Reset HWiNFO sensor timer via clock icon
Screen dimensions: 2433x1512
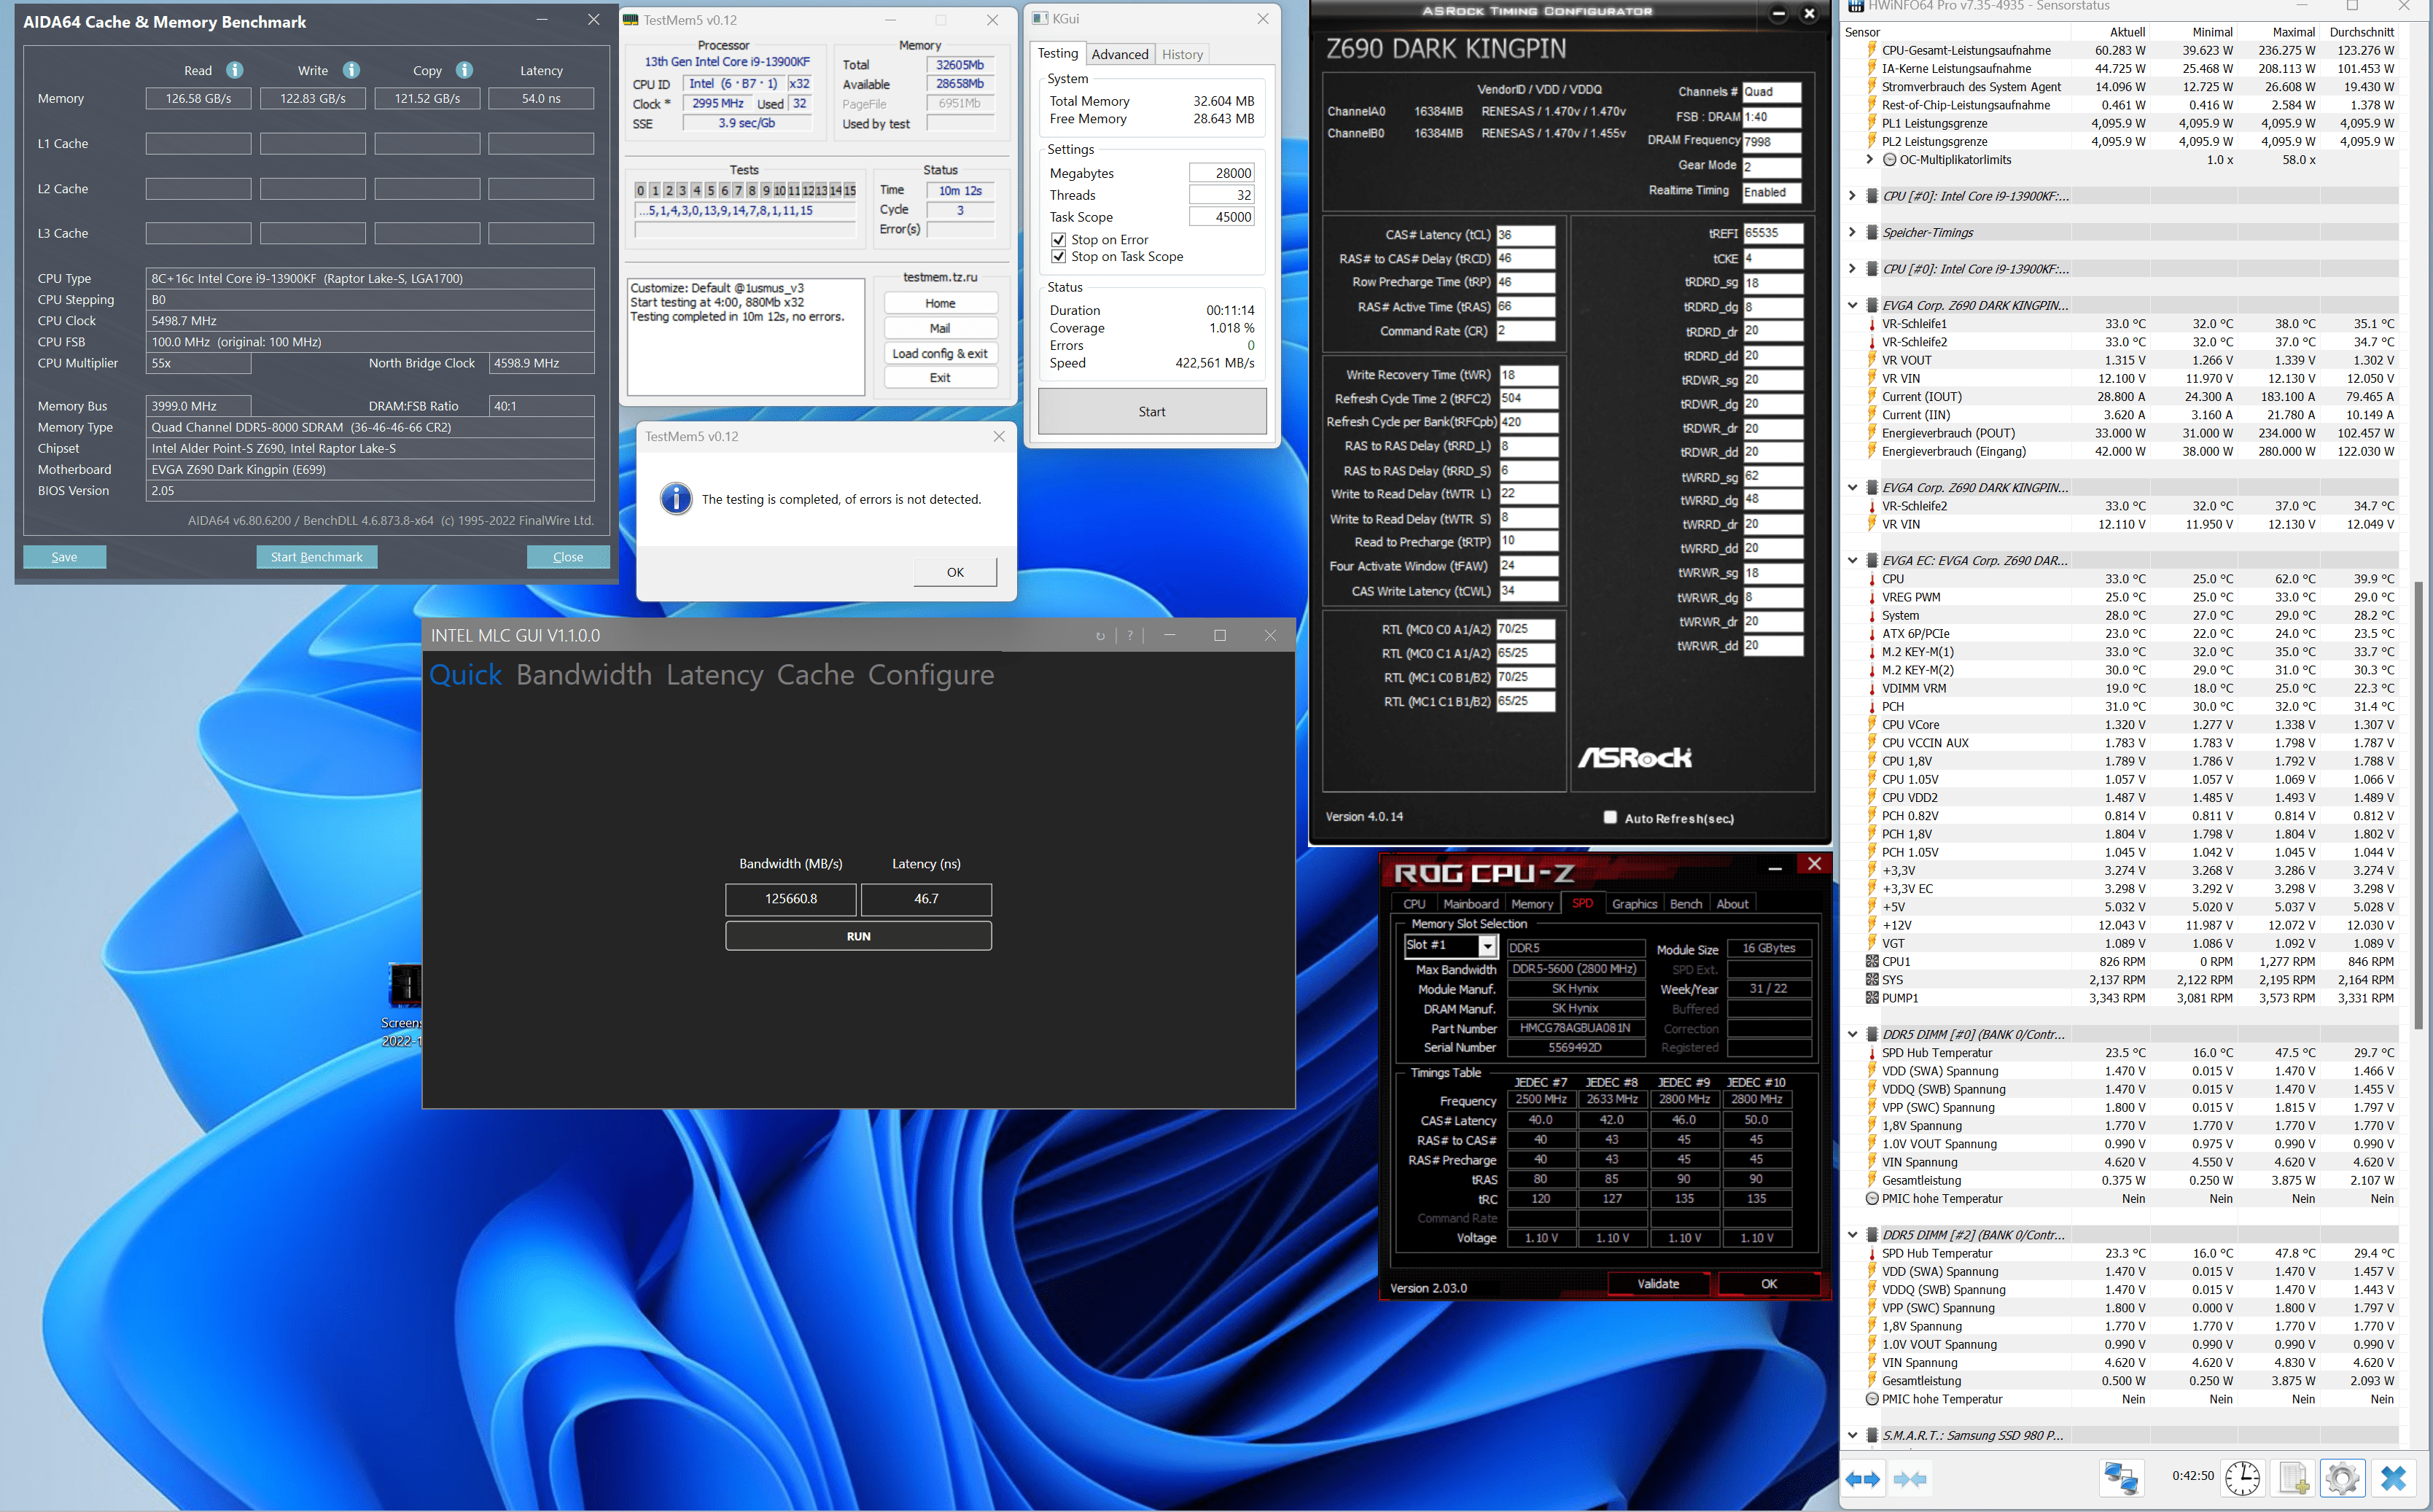click(x=2242, y=1477)
